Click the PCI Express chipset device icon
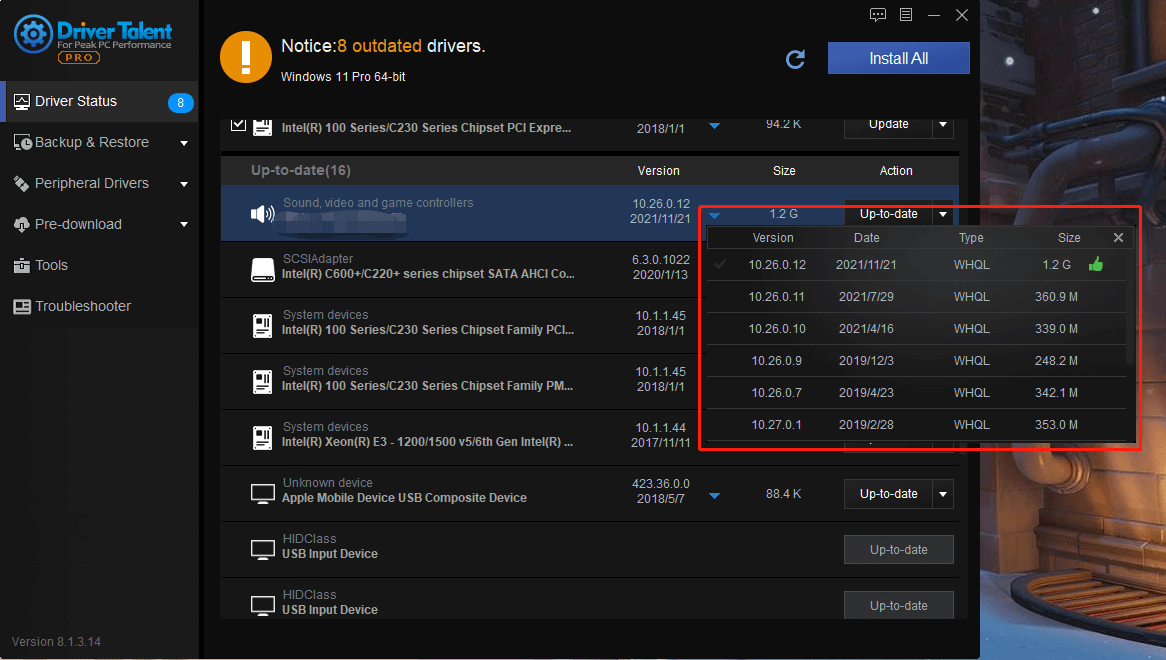The width and height of the screenshot is (1166, 660). coord(262,128)
